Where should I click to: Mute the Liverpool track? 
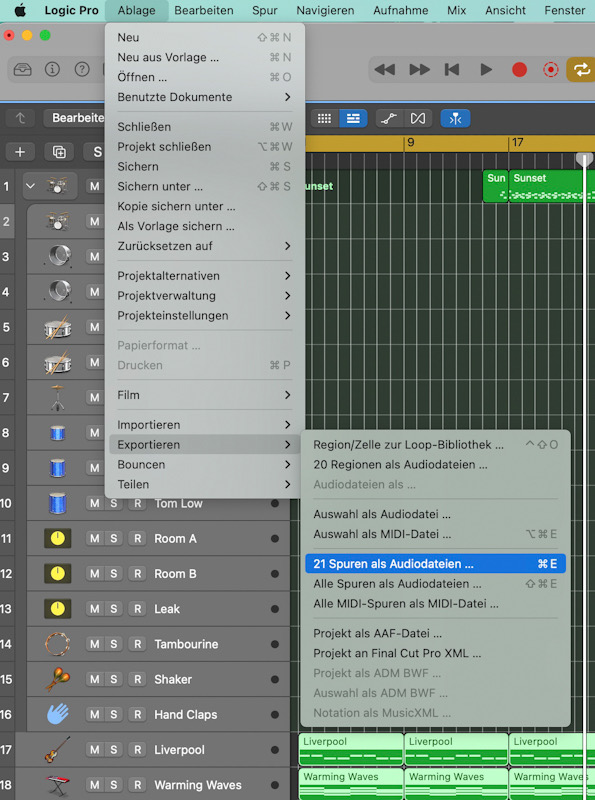point(95,749)
